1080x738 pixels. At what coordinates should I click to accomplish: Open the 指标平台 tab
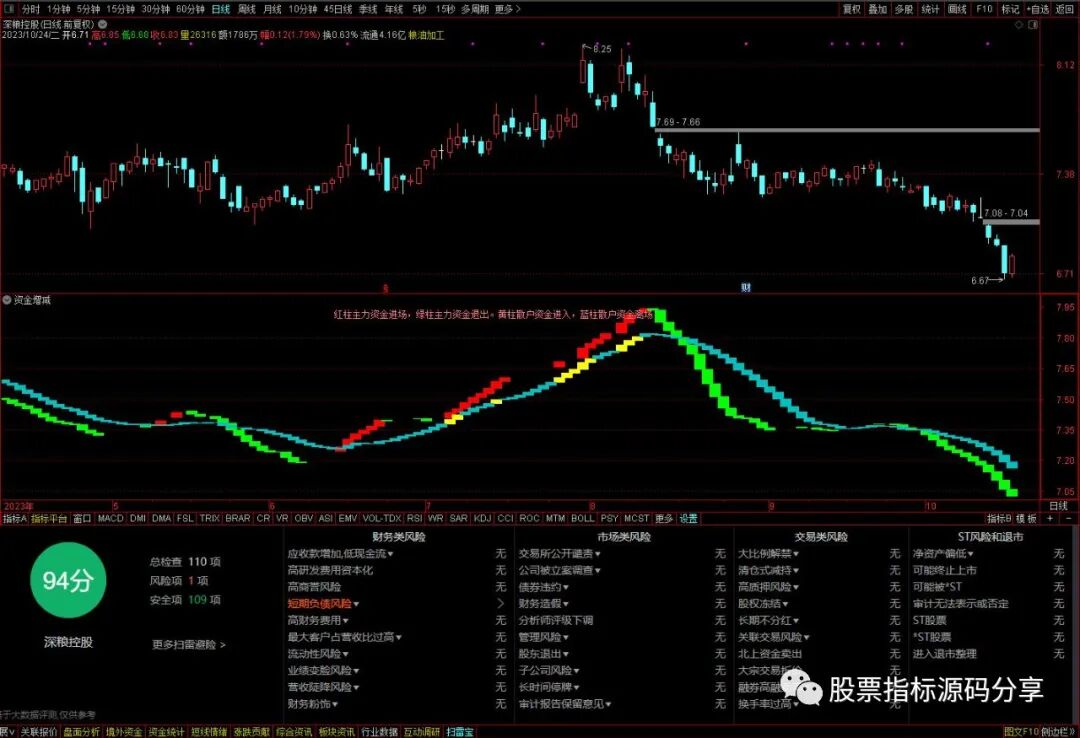point(49,518)
